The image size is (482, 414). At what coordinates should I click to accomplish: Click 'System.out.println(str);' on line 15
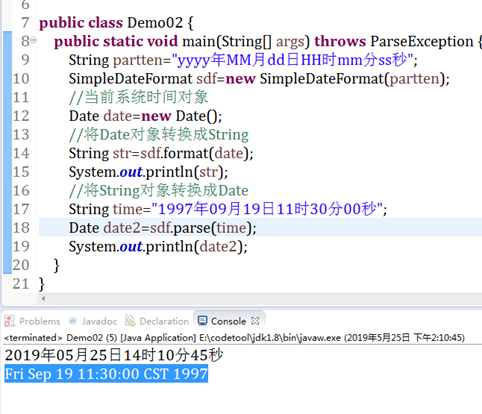pyautogui.click(x=148, y=172)
